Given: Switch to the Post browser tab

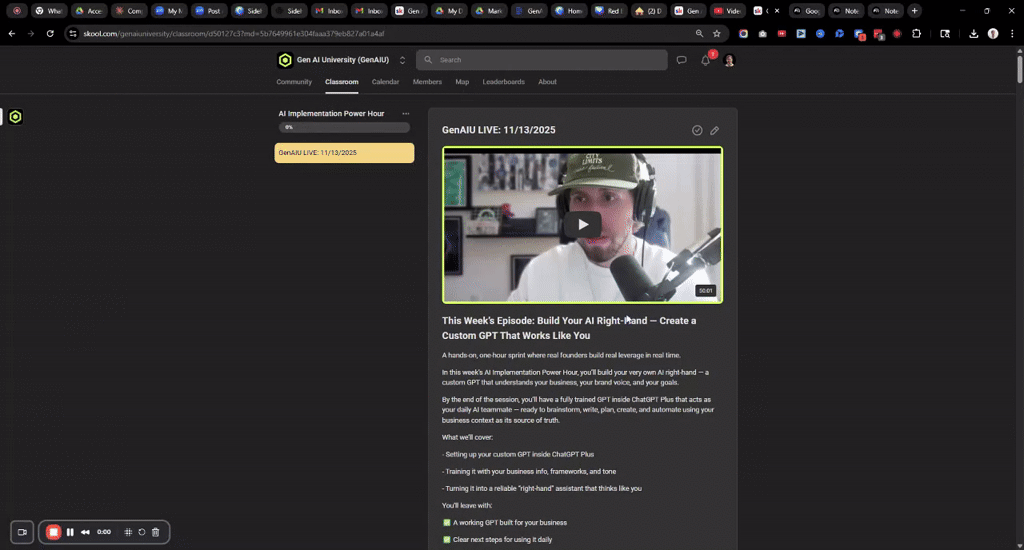Looking at the screenshot, I should 208,11.
